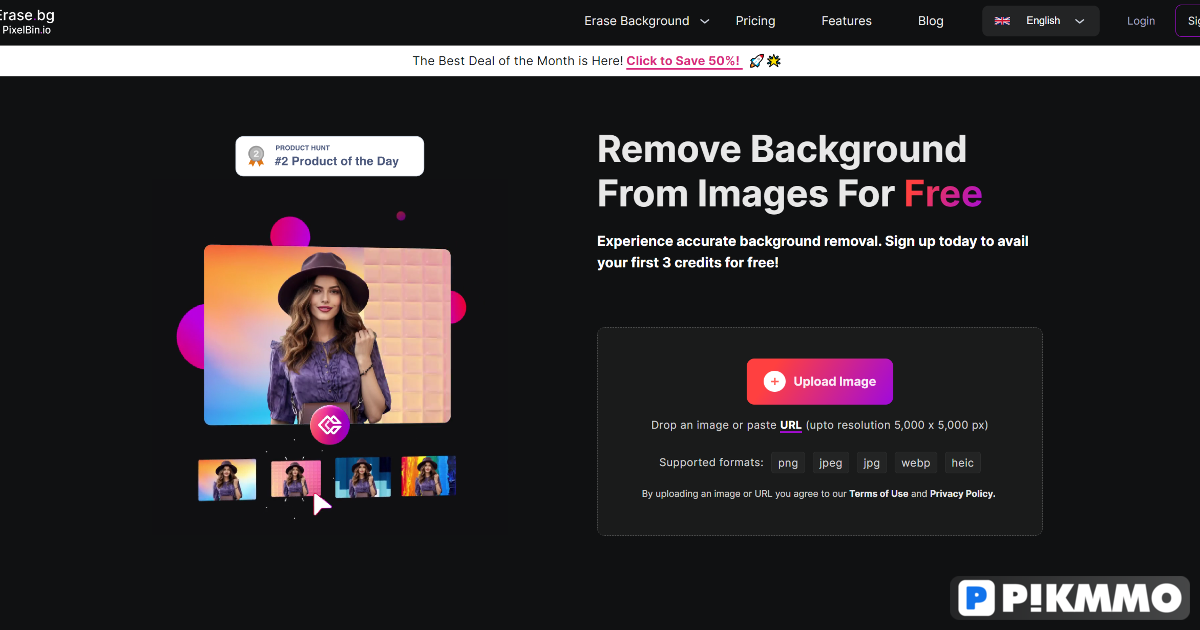This screenshot has height=630, width=1200.
Task: Click the Supported formats label
Action: (711, 463)
